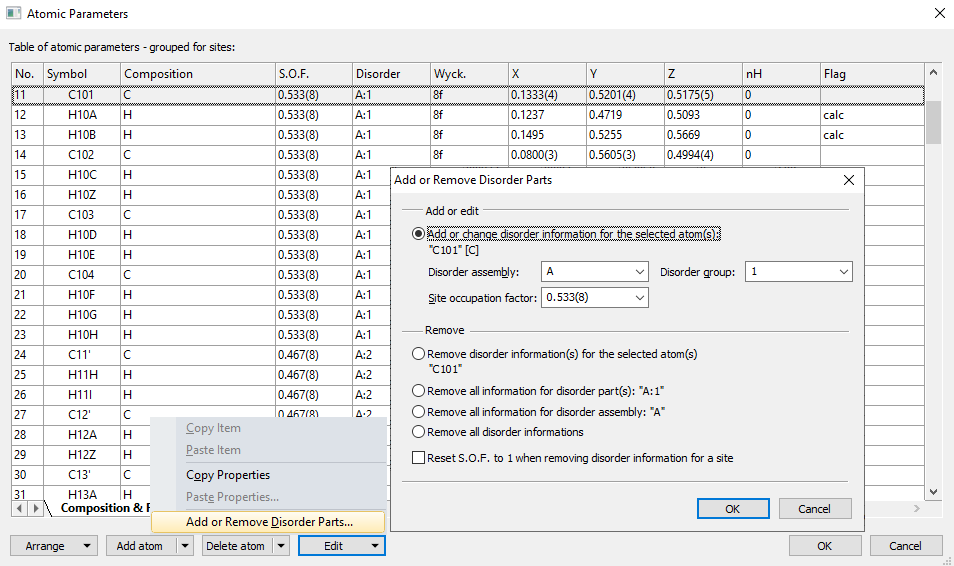Open the Add atom dropdown arrow
Image resolution: width=954 pixels, height=566 pixels.
click(x=184, y=546)
